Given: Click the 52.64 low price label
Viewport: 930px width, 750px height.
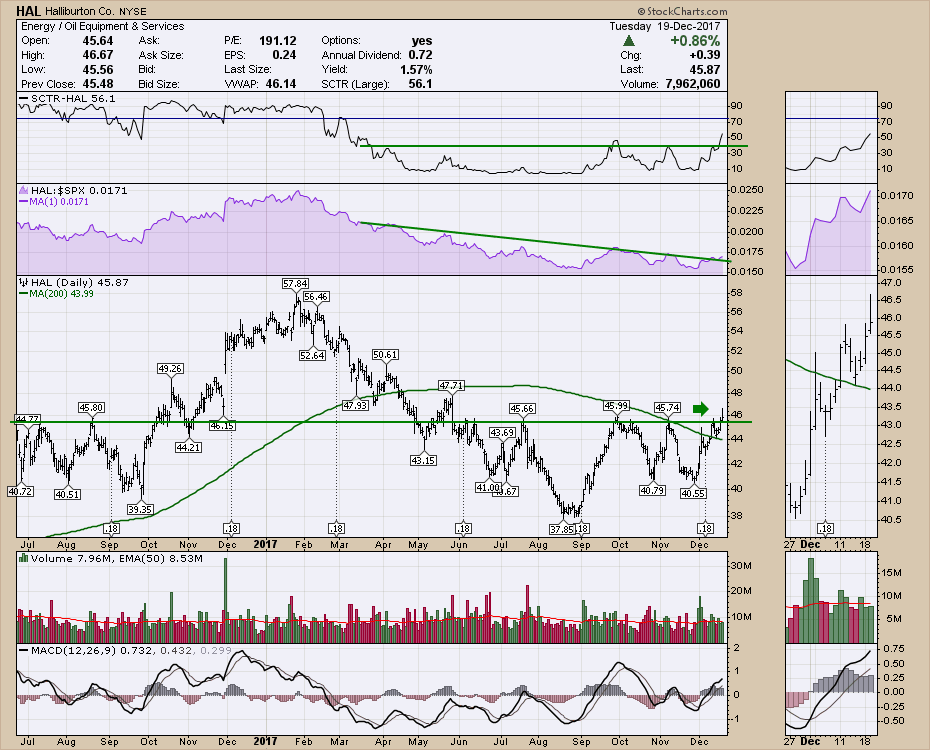Looking at the screenshot, I should point(312,355).
